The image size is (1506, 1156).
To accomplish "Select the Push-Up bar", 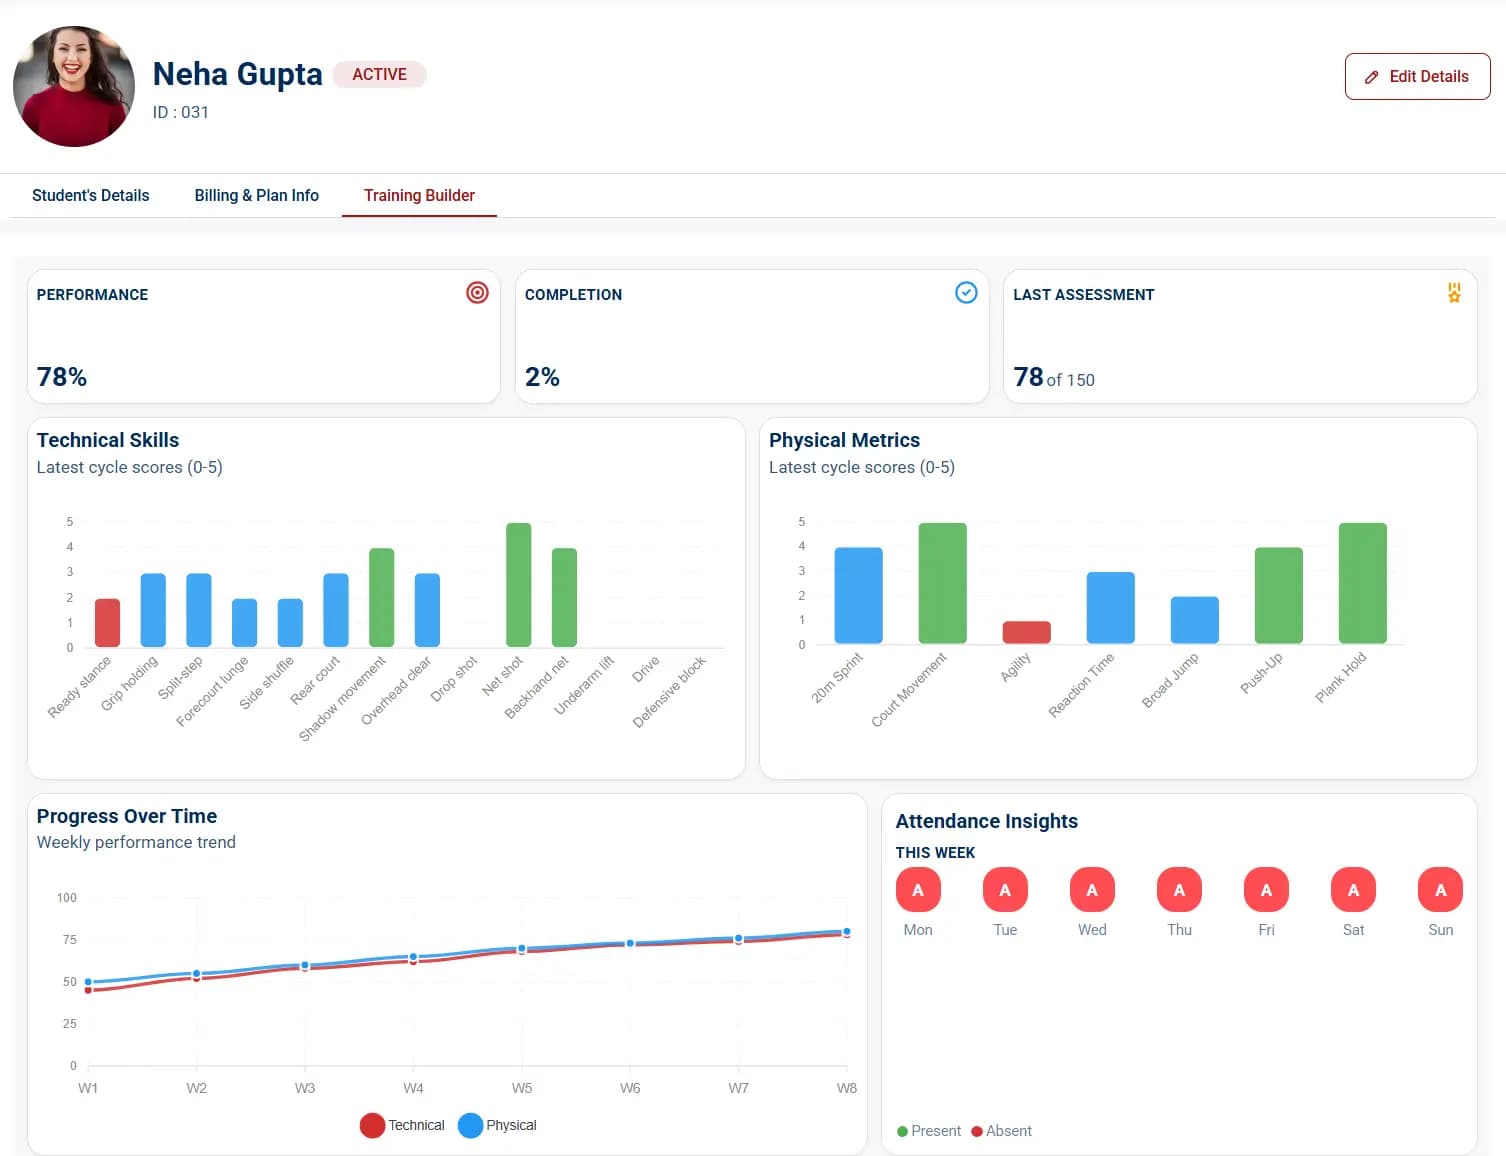I will (1279, 595).
